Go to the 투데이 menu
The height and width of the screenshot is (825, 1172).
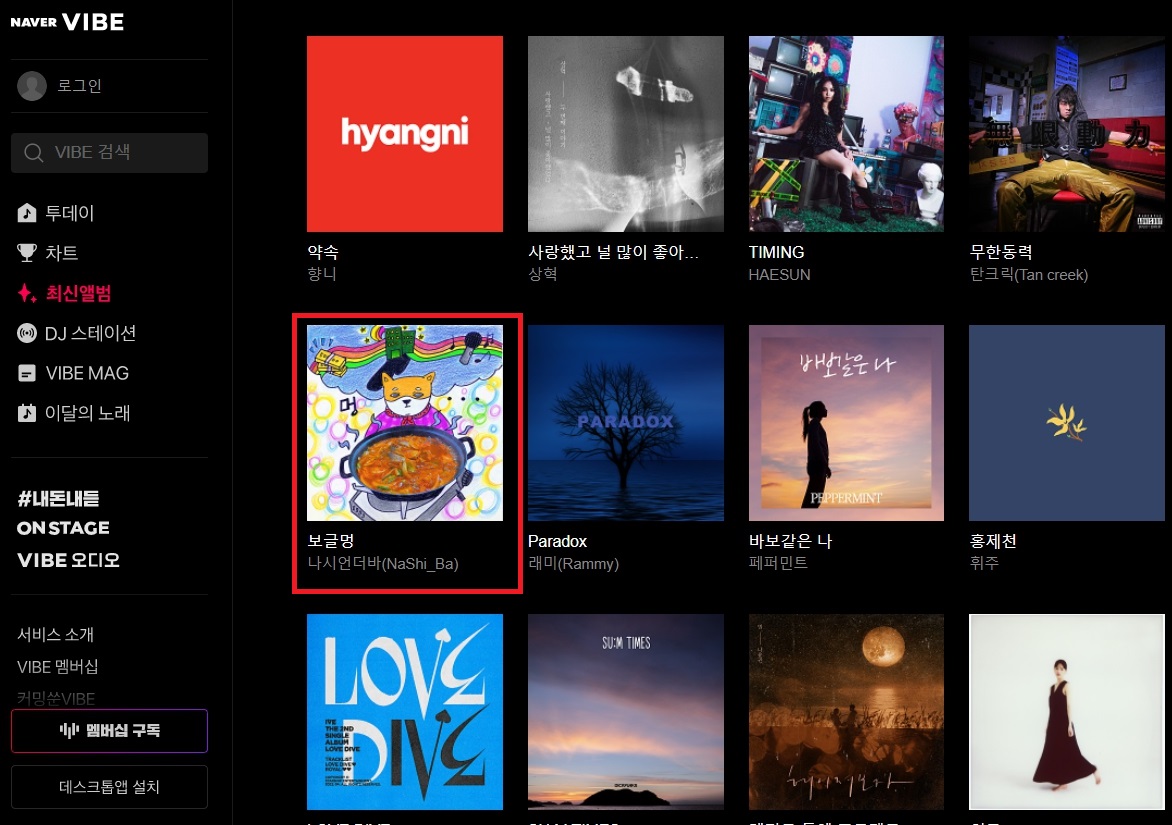(x=70, y=213)
